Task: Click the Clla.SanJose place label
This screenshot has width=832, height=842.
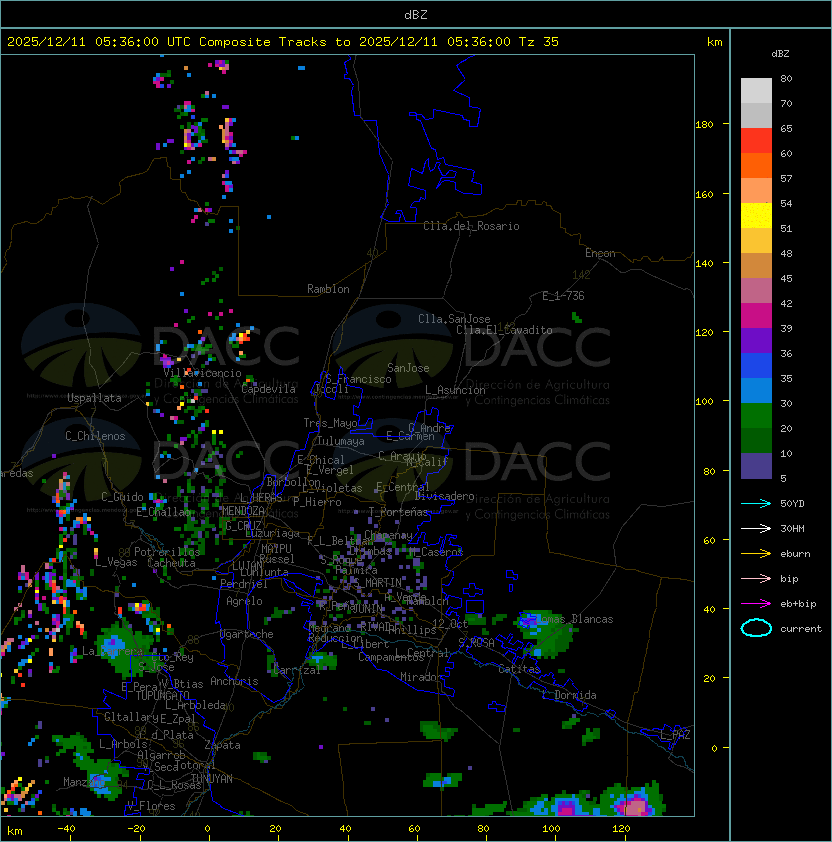Action: click(x=454, y=319)
